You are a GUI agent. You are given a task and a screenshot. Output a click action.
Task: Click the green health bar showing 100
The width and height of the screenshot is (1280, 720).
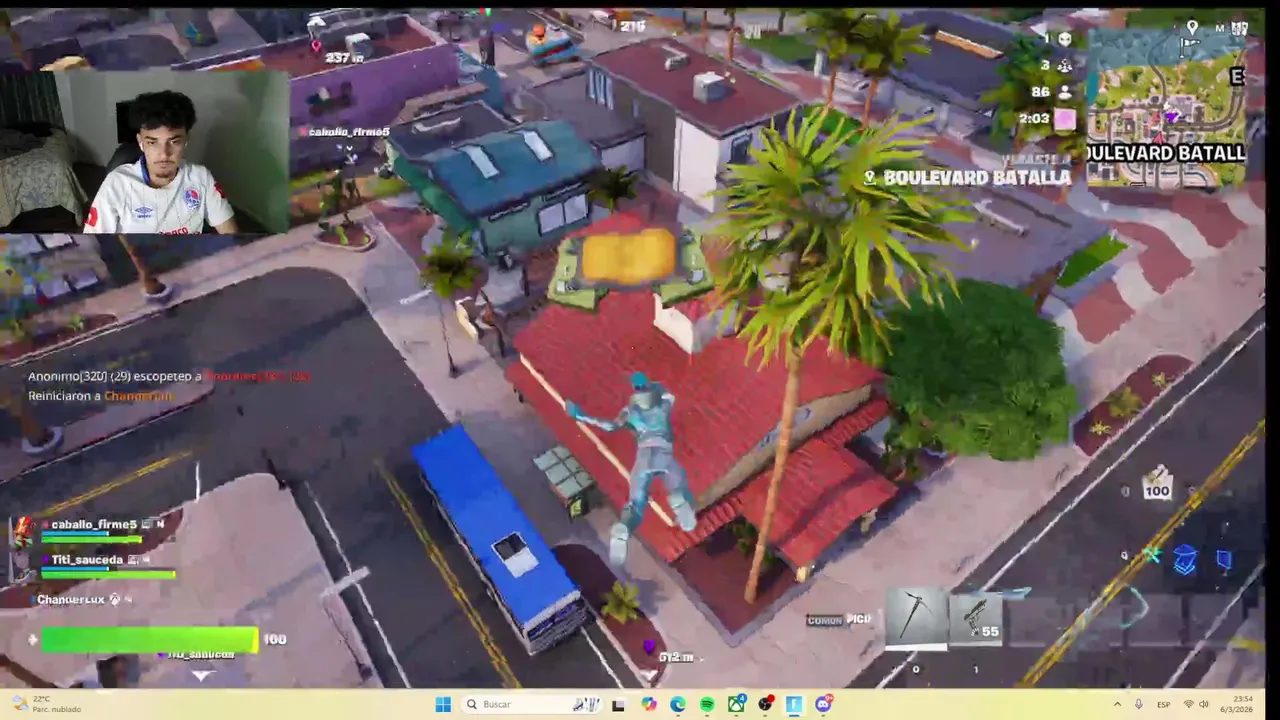(x=149, y=640)
